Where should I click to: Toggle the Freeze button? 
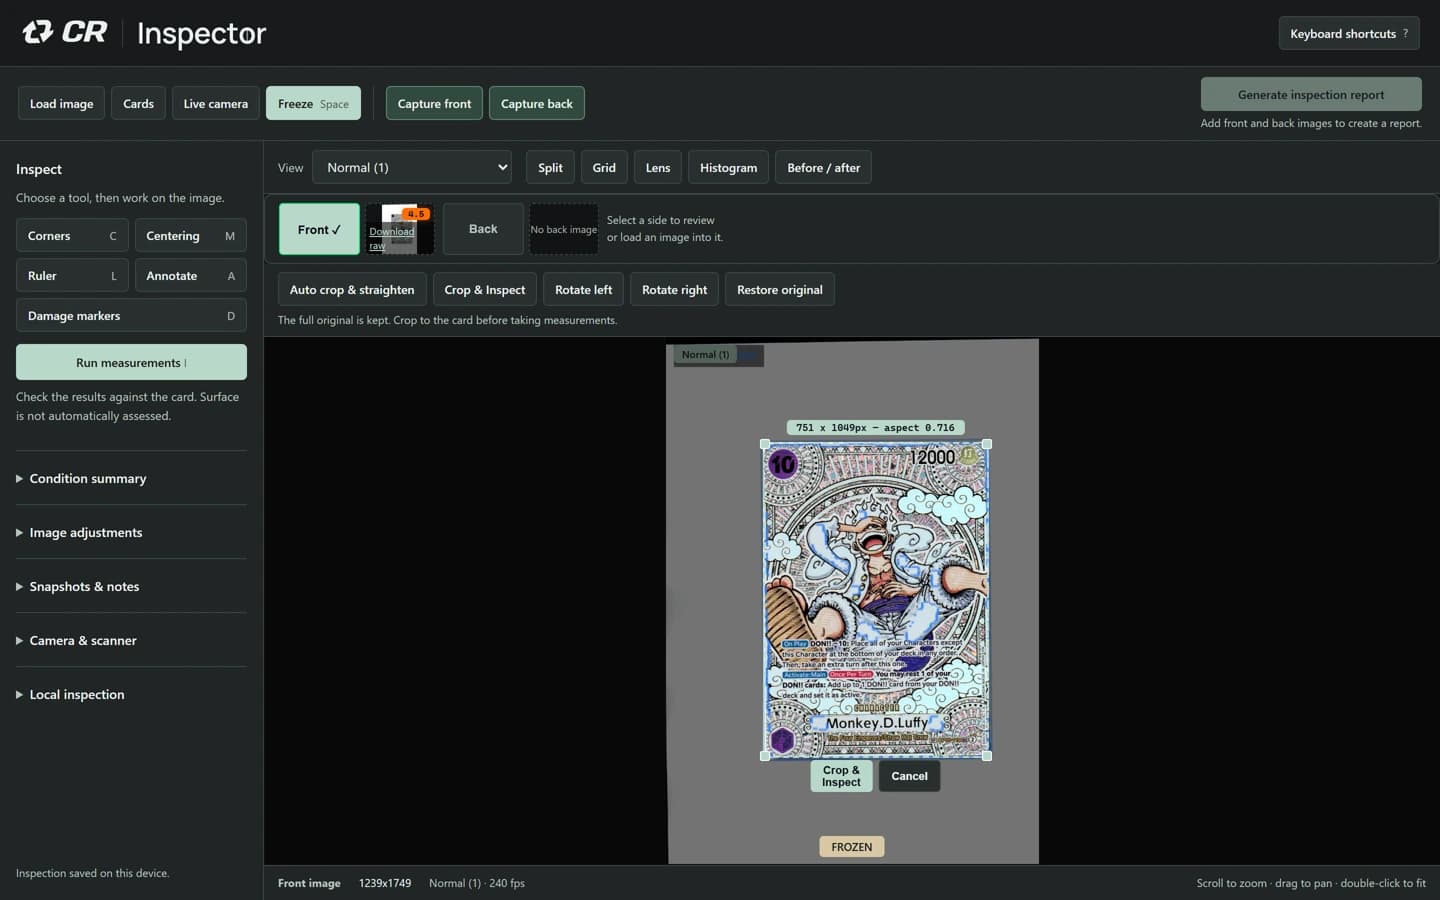coord(313,103)
